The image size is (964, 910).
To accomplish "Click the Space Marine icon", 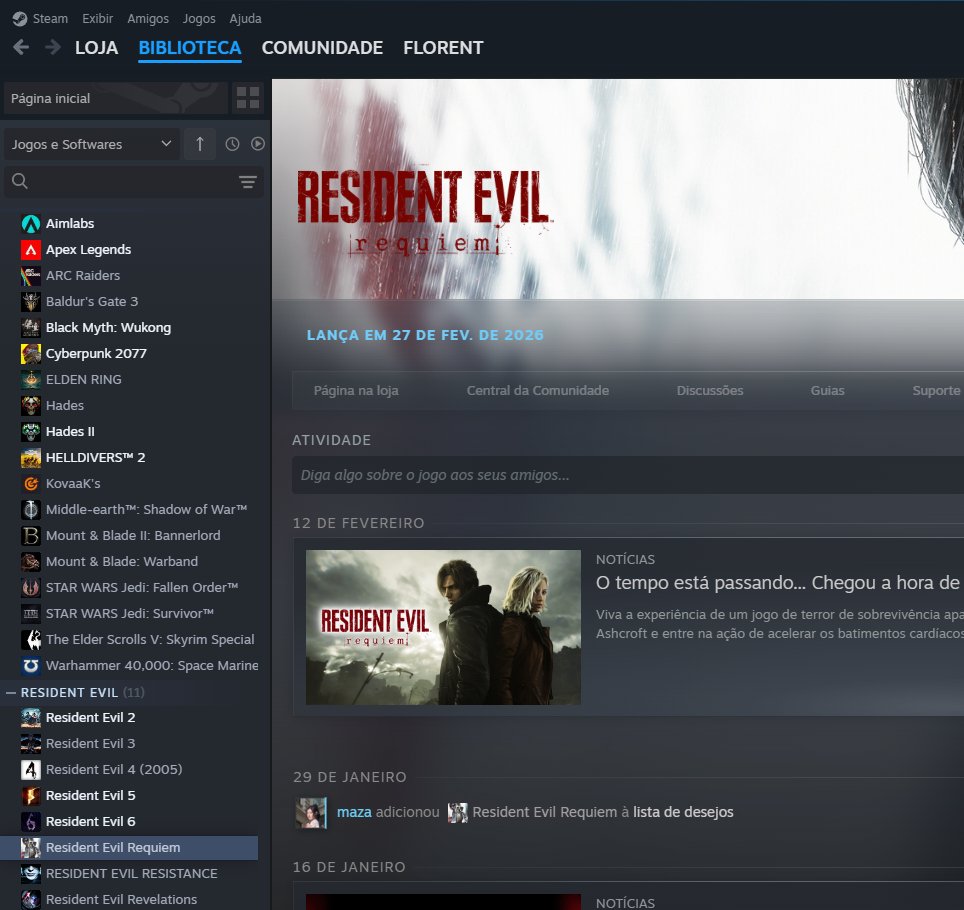I will (x=31, y=665).
